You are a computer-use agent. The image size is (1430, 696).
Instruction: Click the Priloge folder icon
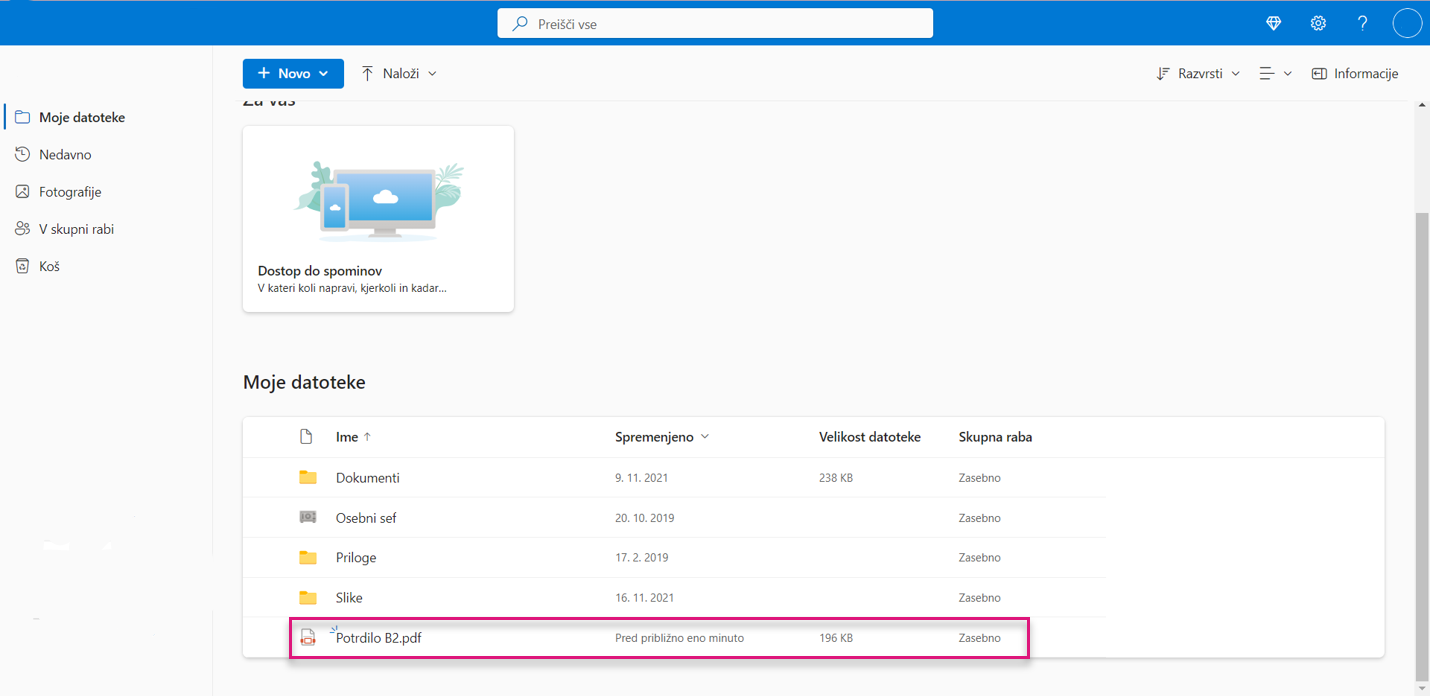point(308,558)
